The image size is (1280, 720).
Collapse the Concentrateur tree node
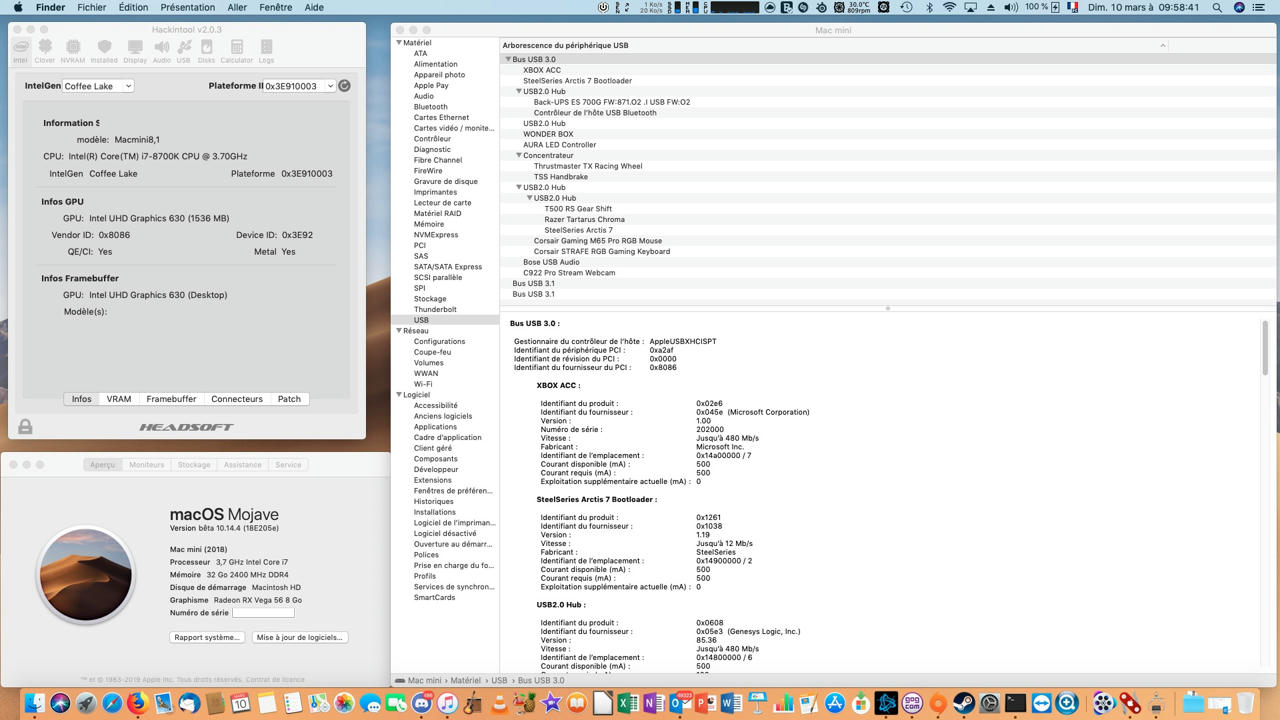click(x=519, y=155)
